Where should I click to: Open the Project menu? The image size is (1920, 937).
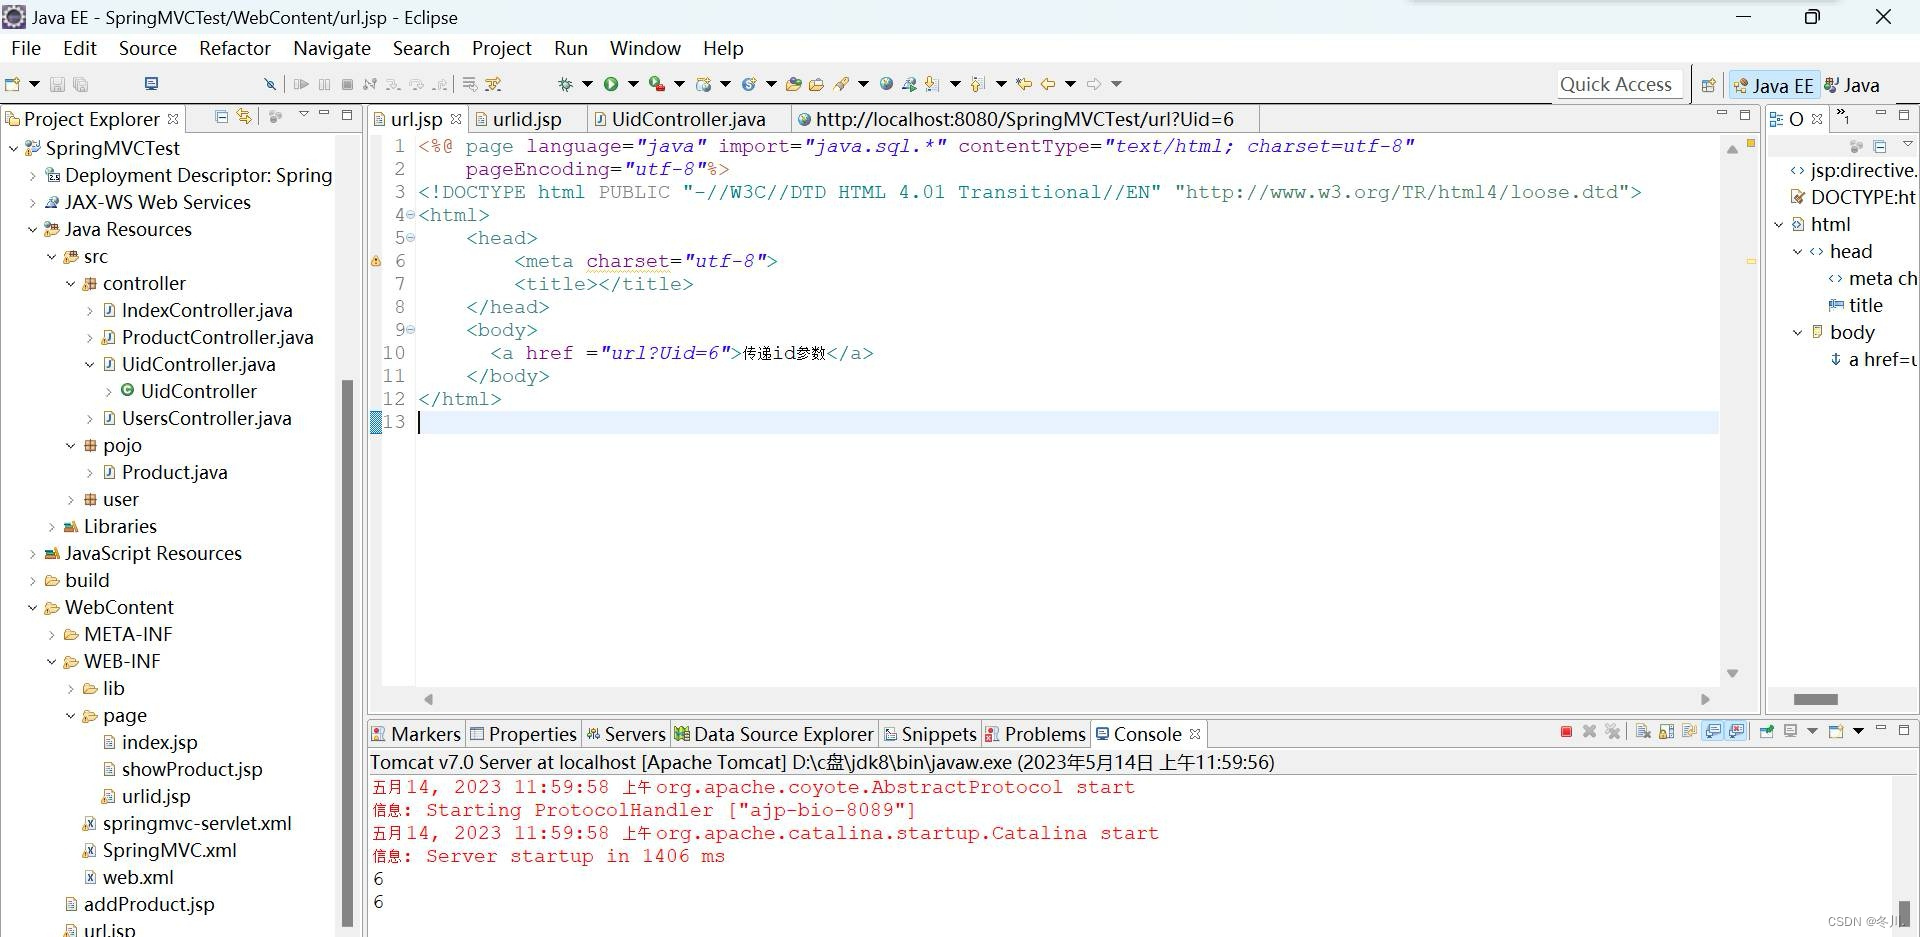point(502,48)
